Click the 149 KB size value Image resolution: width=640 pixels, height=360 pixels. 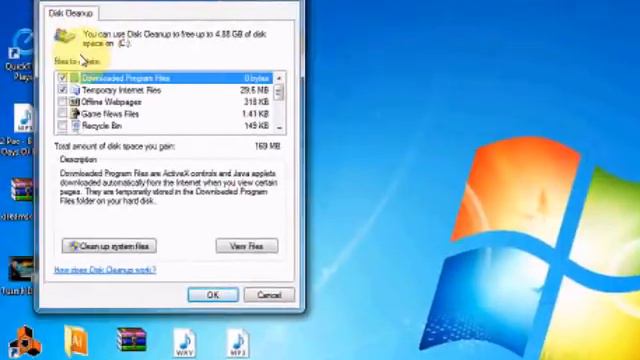pyautogui.click(x=256, y=126)
